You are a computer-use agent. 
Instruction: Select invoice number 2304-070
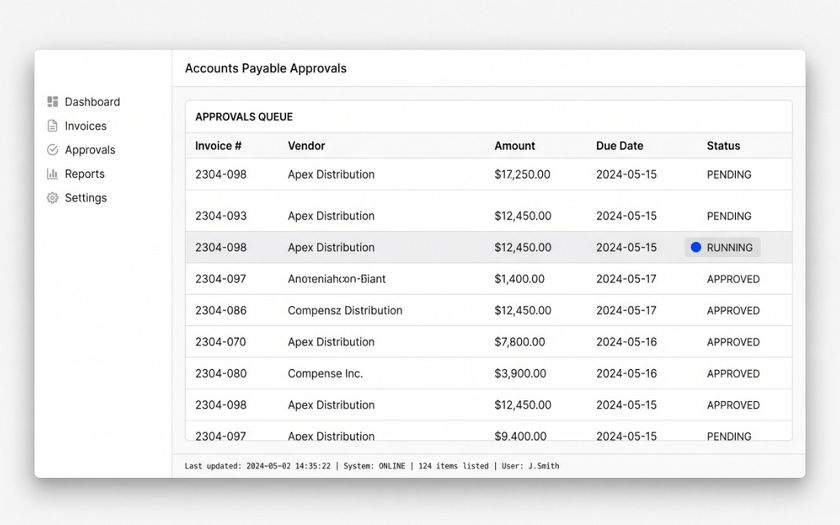(x=221, y=342)
